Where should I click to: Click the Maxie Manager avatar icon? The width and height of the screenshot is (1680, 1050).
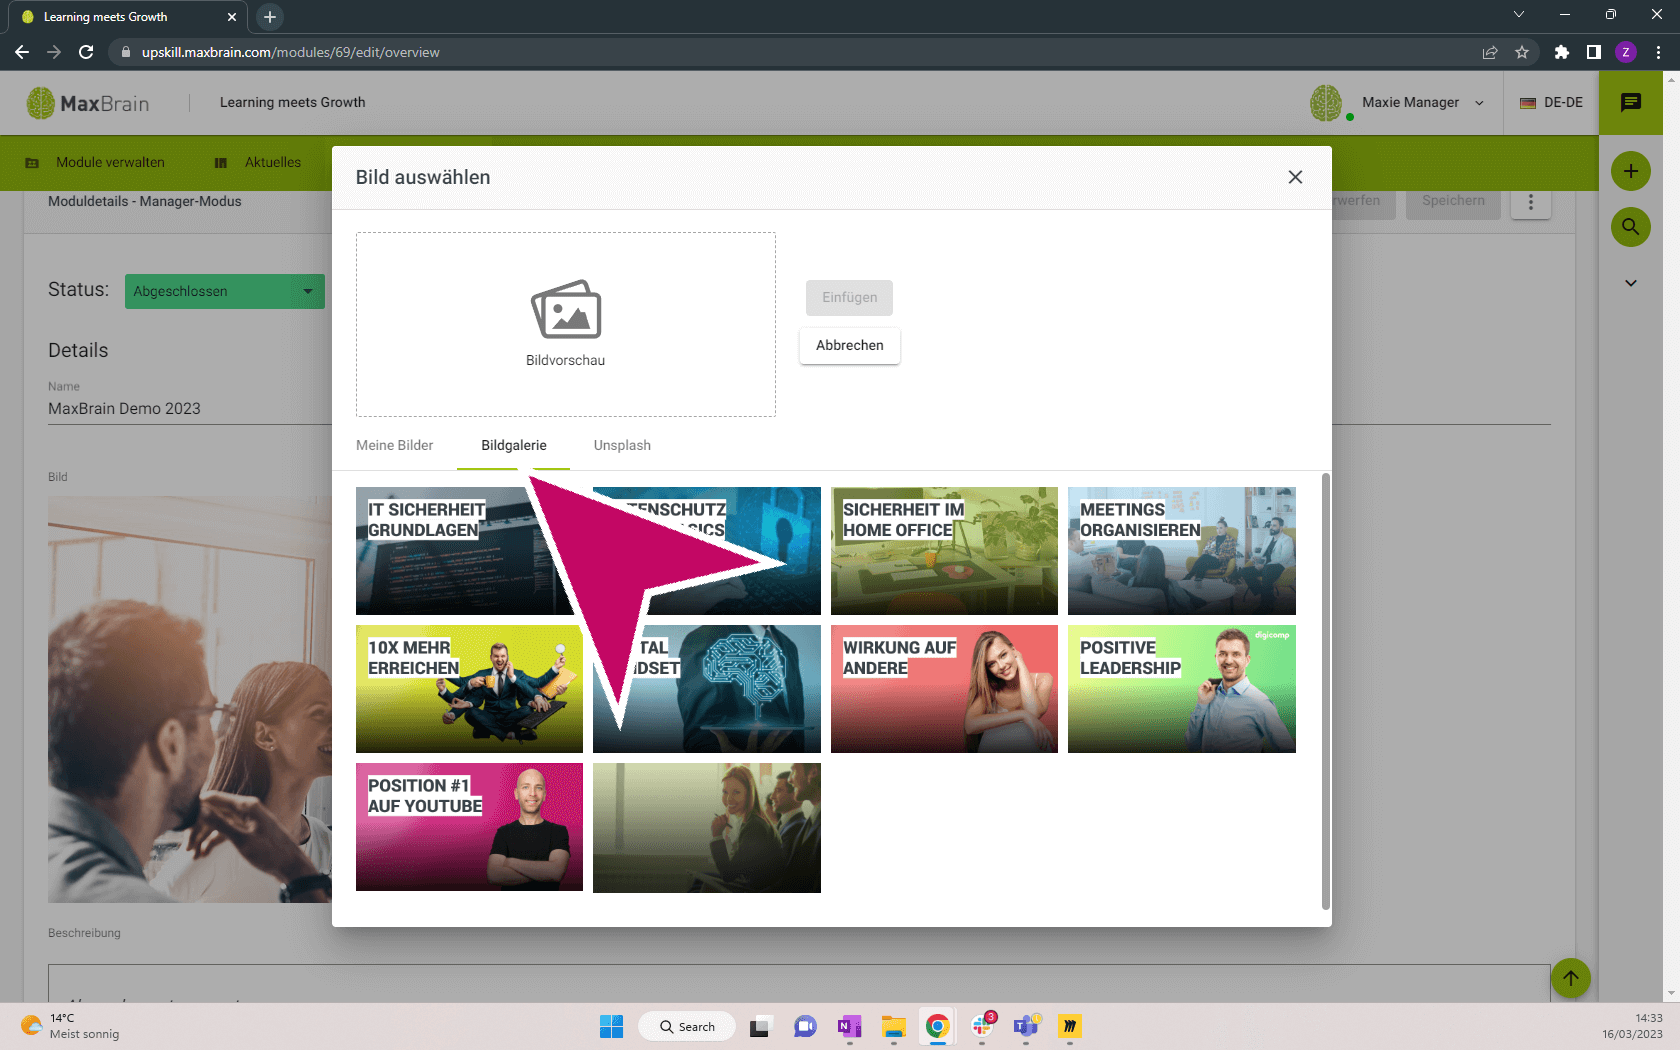[x=1326, y=103]
